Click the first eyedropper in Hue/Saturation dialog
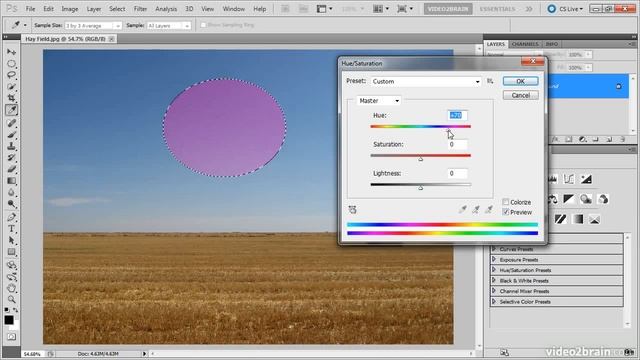This screenshot has height=360, width=640. 462,209
